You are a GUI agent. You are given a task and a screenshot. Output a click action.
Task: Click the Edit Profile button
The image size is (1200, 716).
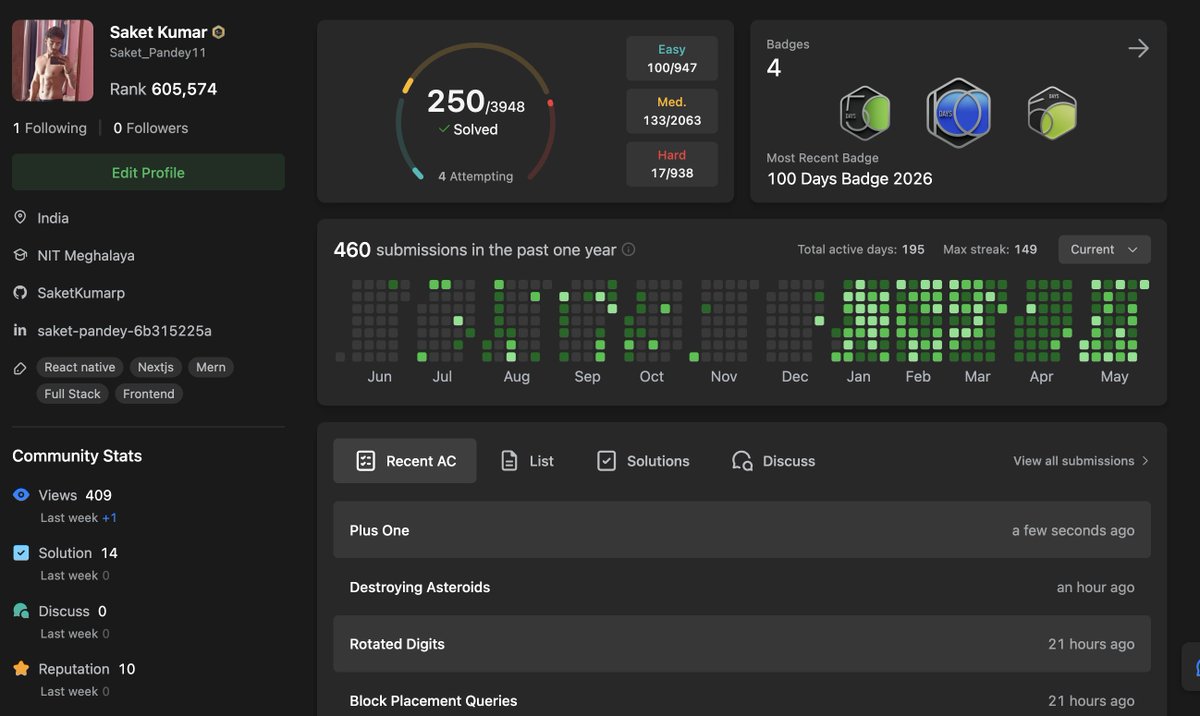(148, 172)
